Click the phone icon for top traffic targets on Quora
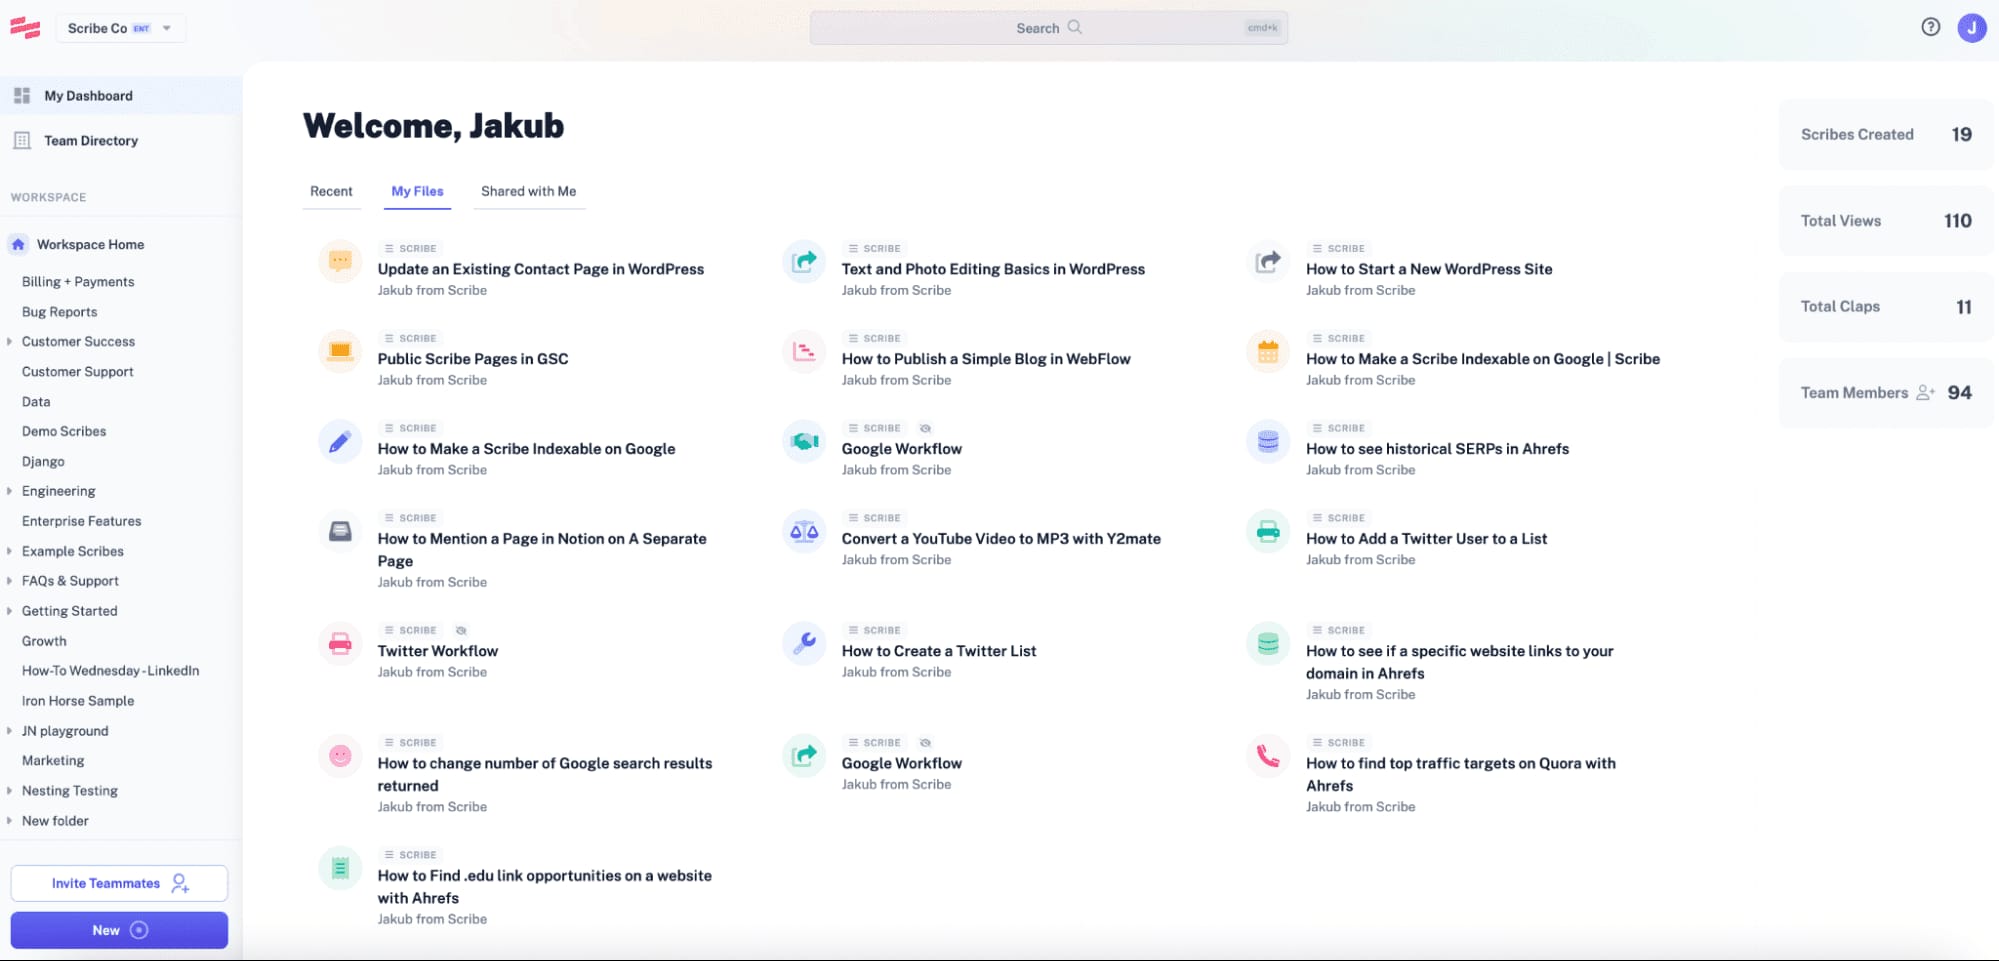The height and width of the screenshot is (961, 1999). tap(1268, 756)
